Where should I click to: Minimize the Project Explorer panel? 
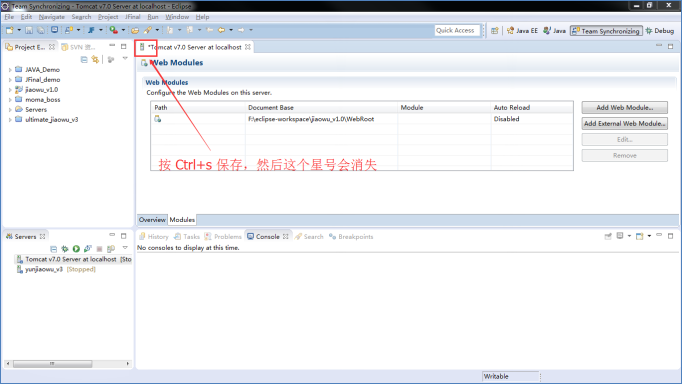click(112, 46)
